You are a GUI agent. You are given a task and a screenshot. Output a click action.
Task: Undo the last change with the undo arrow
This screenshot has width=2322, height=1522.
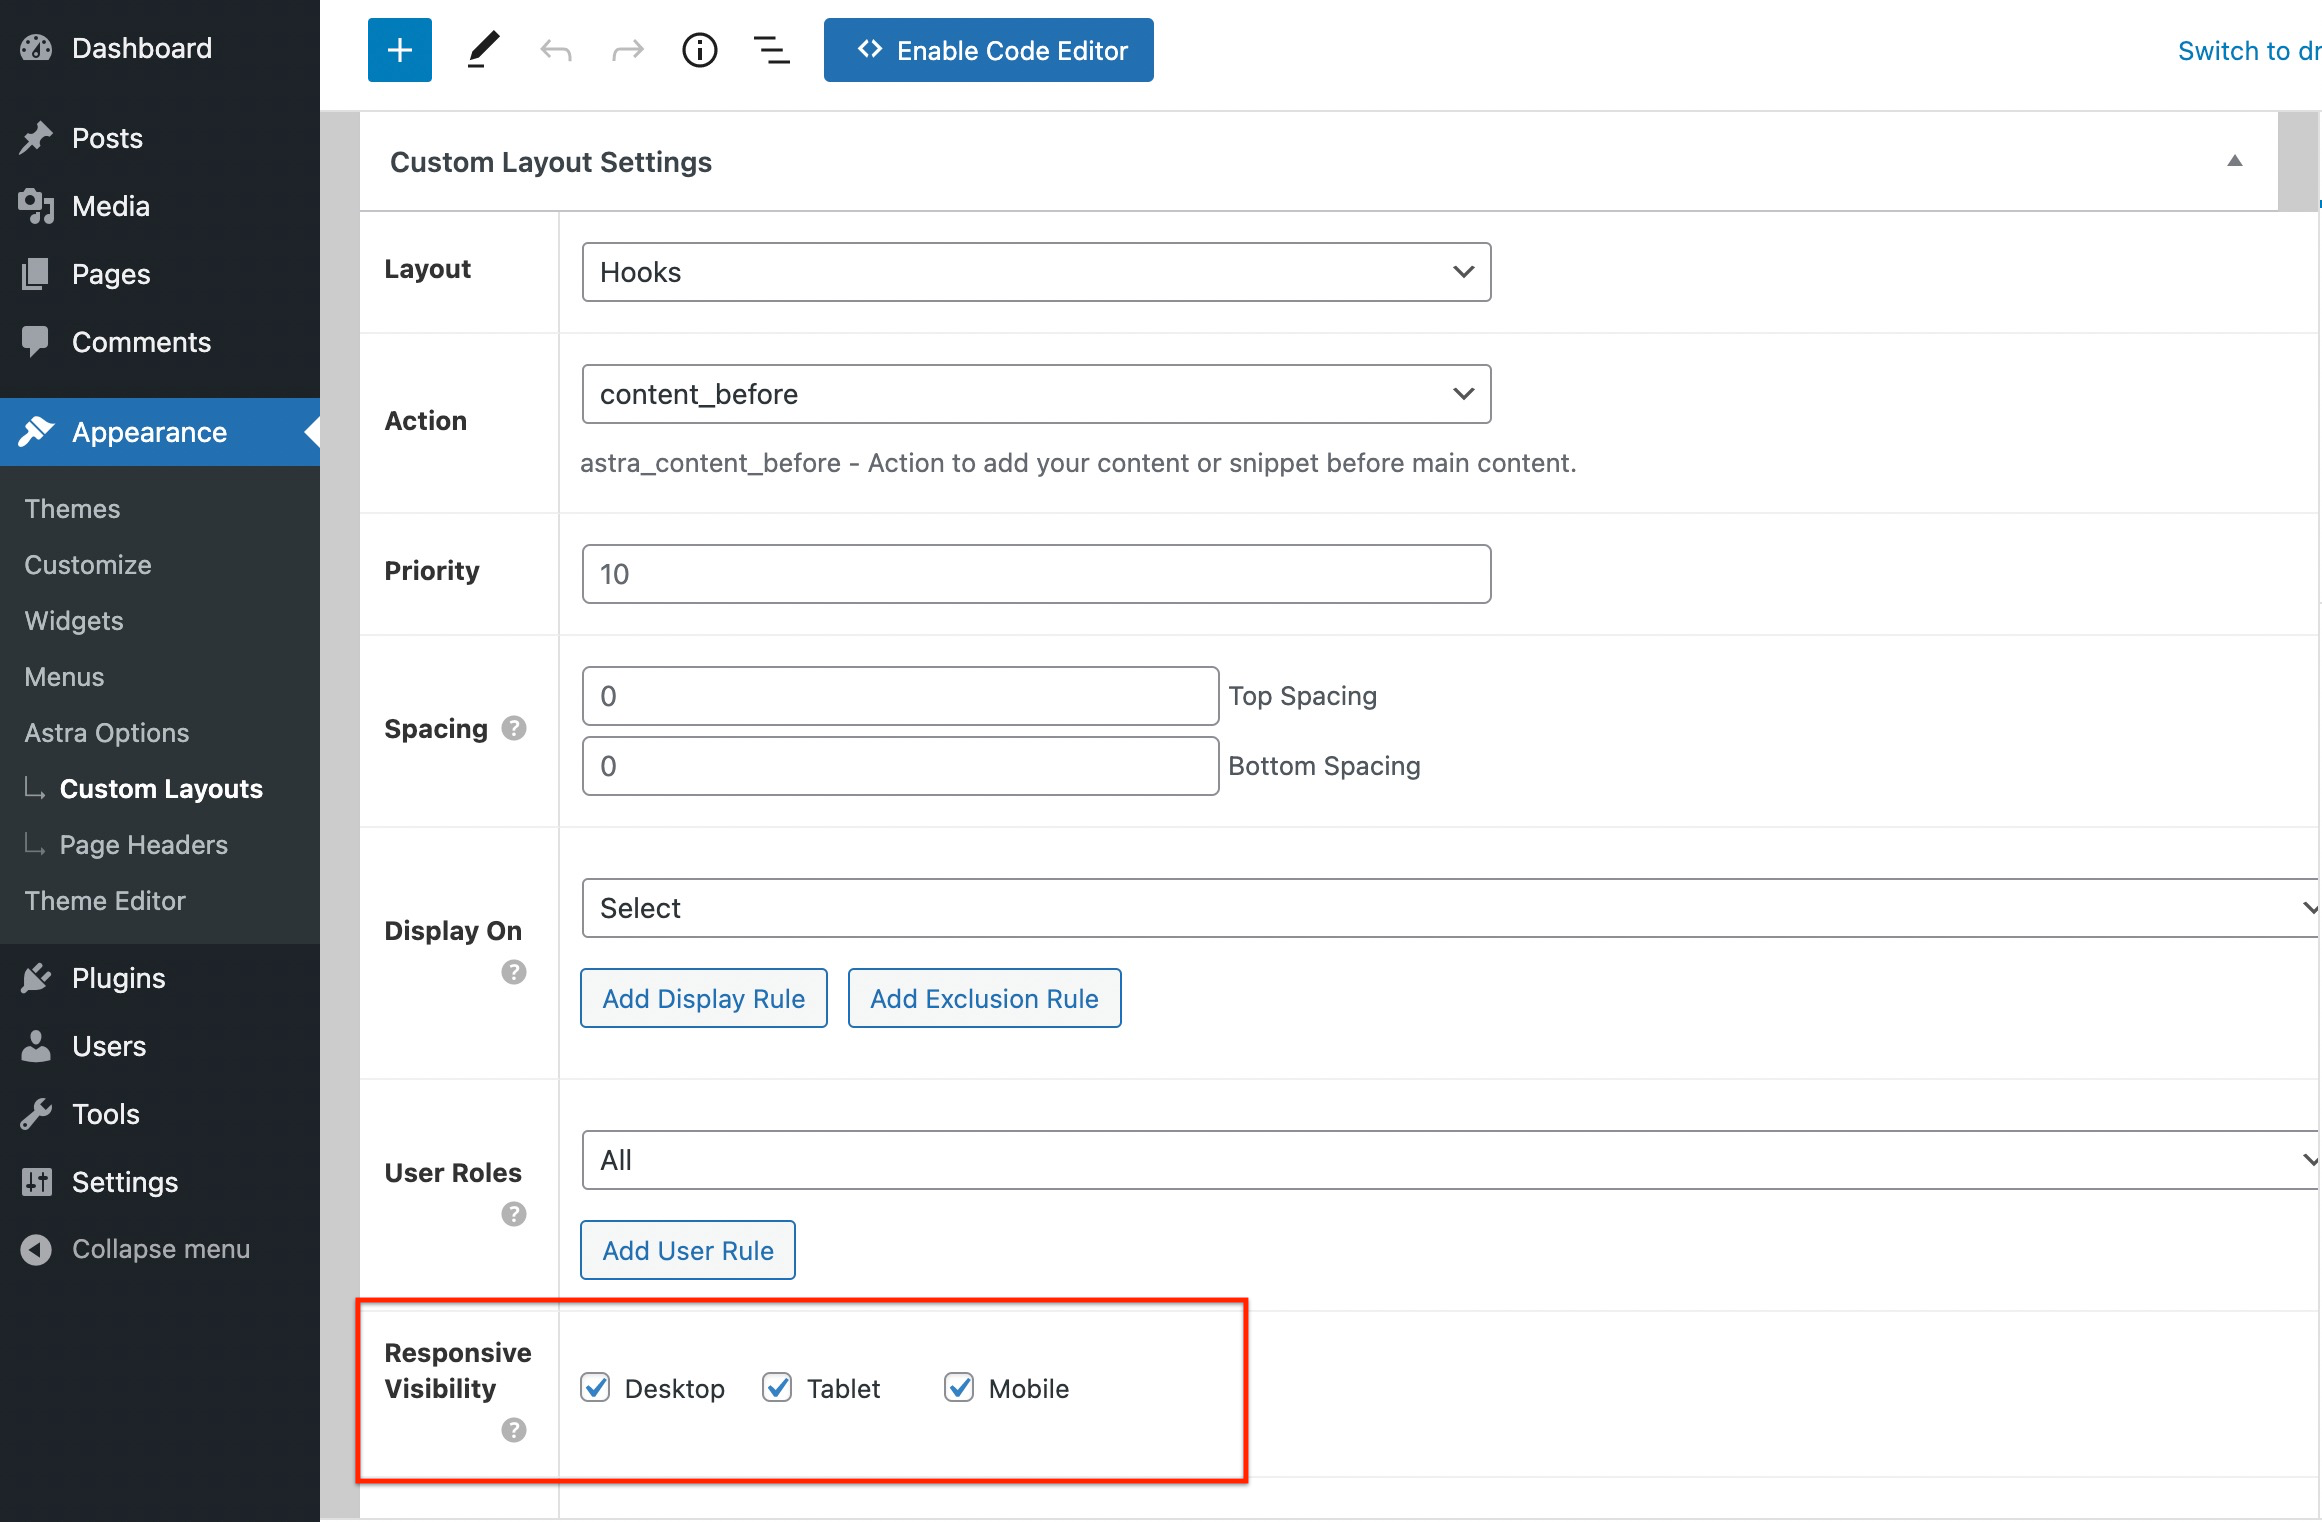coord(556,50)
